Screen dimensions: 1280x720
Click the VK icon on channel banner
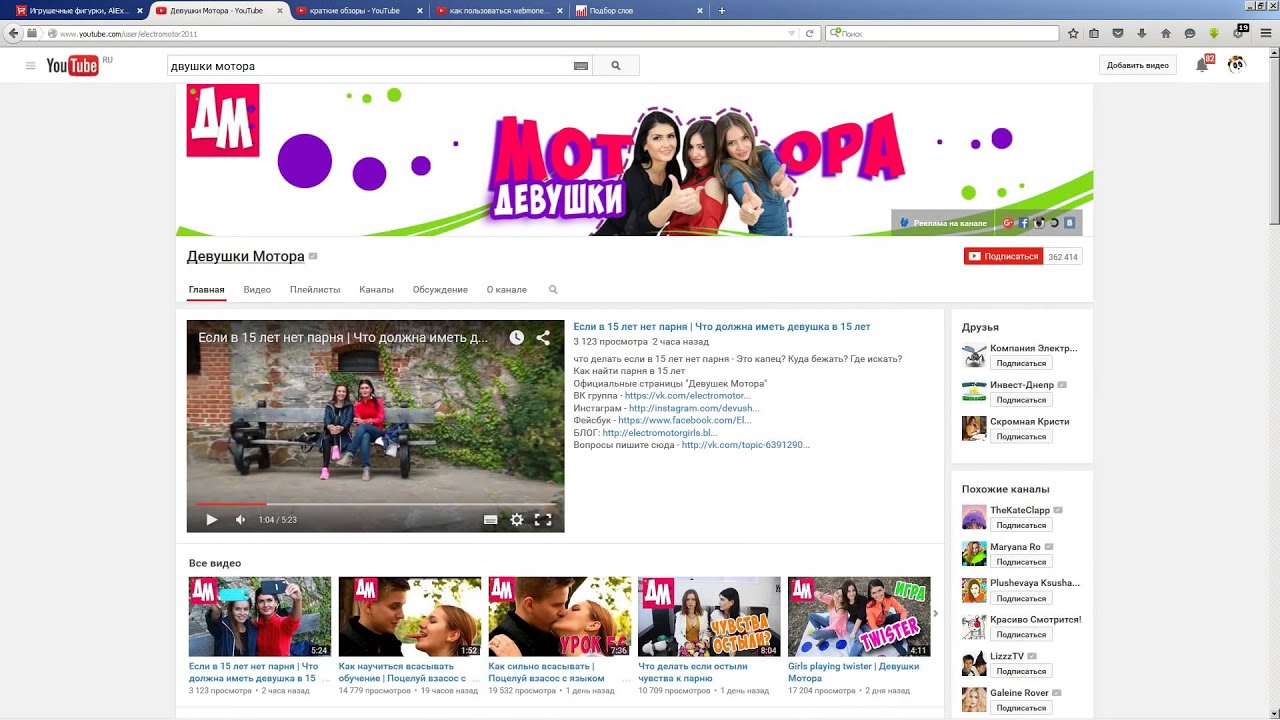click(x=1070, y=223)
